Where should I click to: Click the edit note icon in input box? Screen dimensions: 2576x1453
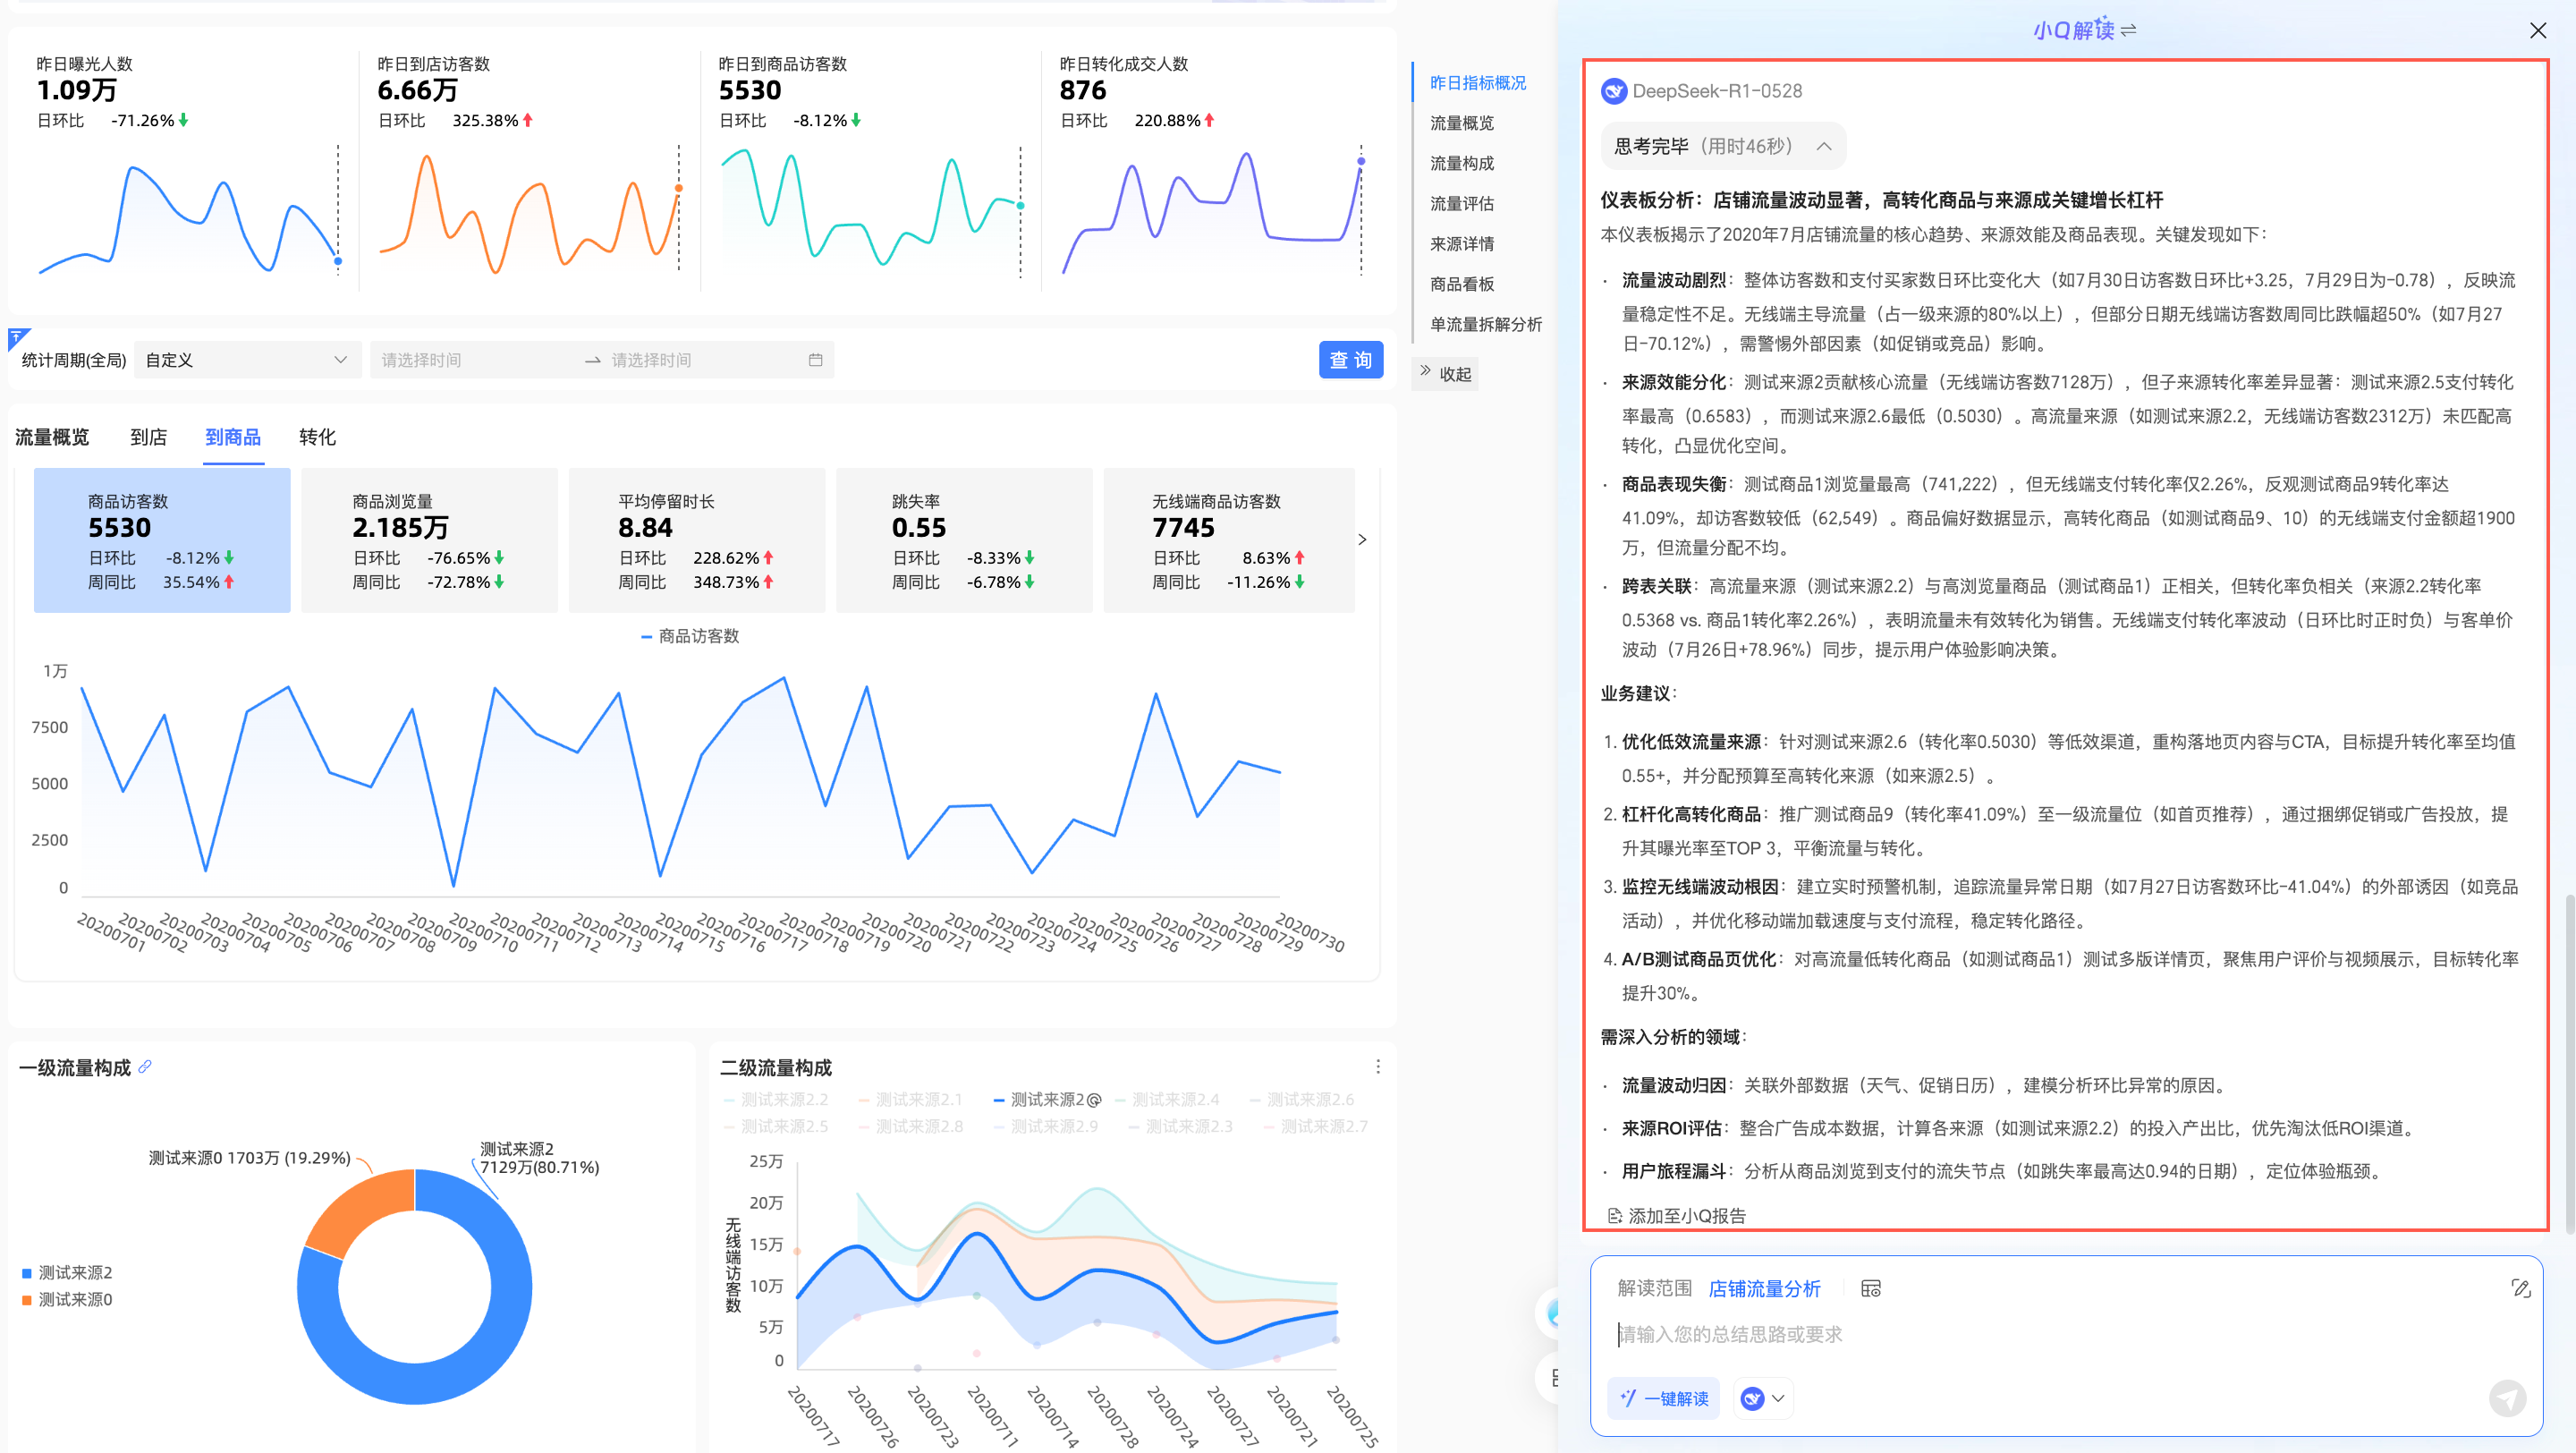2521,1288
